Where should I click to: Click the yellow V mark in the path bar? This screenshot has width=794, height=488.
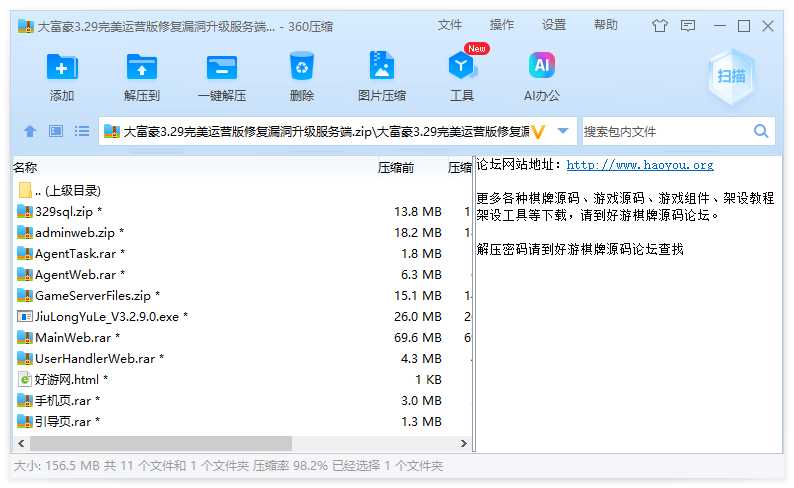pyautogui.click(x=538, y=132)
